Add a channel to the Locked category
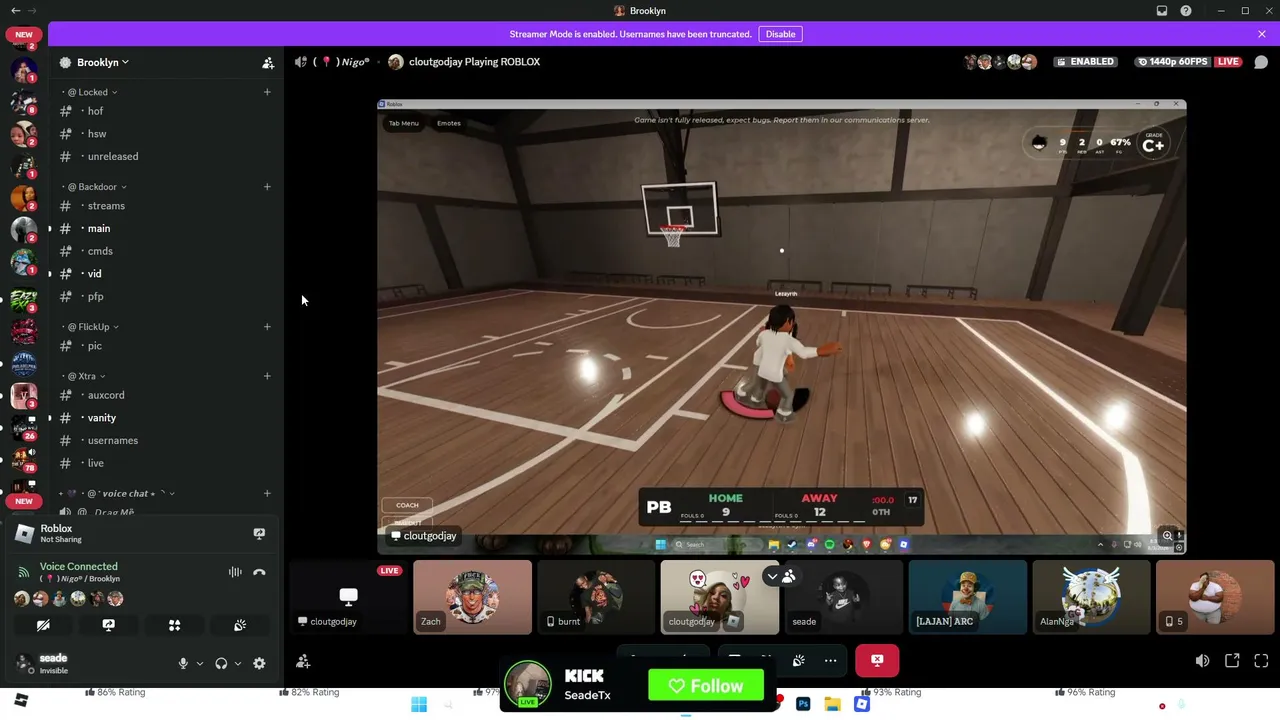Screen dimensions: 1280x720 267,92
